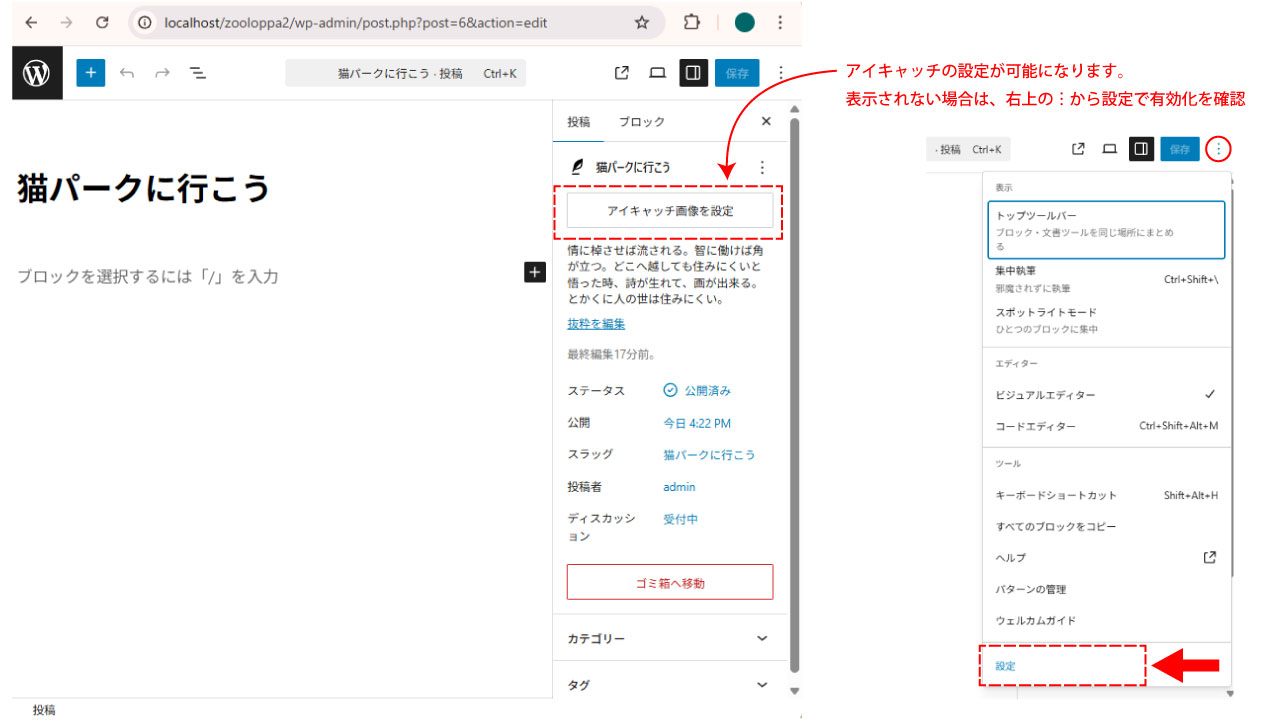Select ビジュアルエディター in menu
This screenshot has width=1280, height=720.
[x=1106, y=395]
